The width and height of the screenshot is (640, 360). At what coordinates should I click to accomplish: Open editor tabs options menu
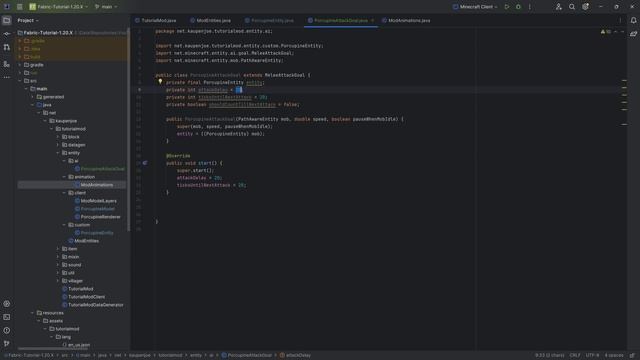[x=620, y=20]
